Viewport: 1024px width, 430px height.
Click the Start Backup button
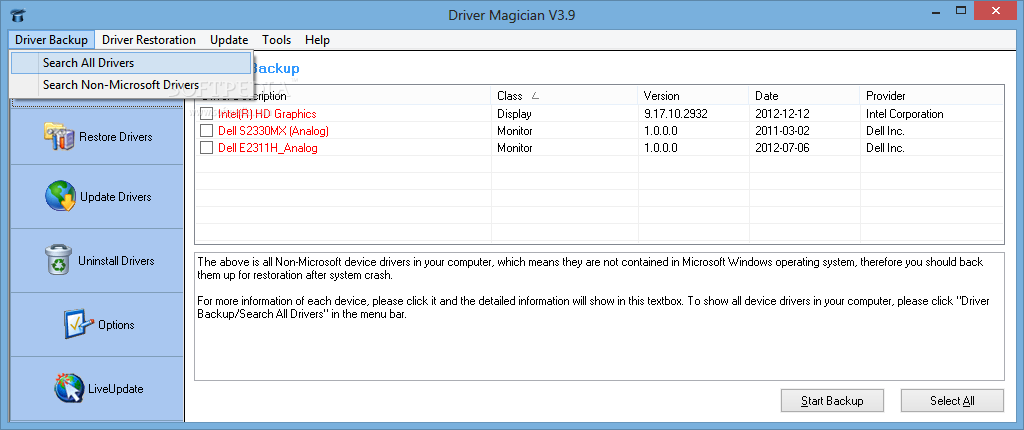(832, 401)
